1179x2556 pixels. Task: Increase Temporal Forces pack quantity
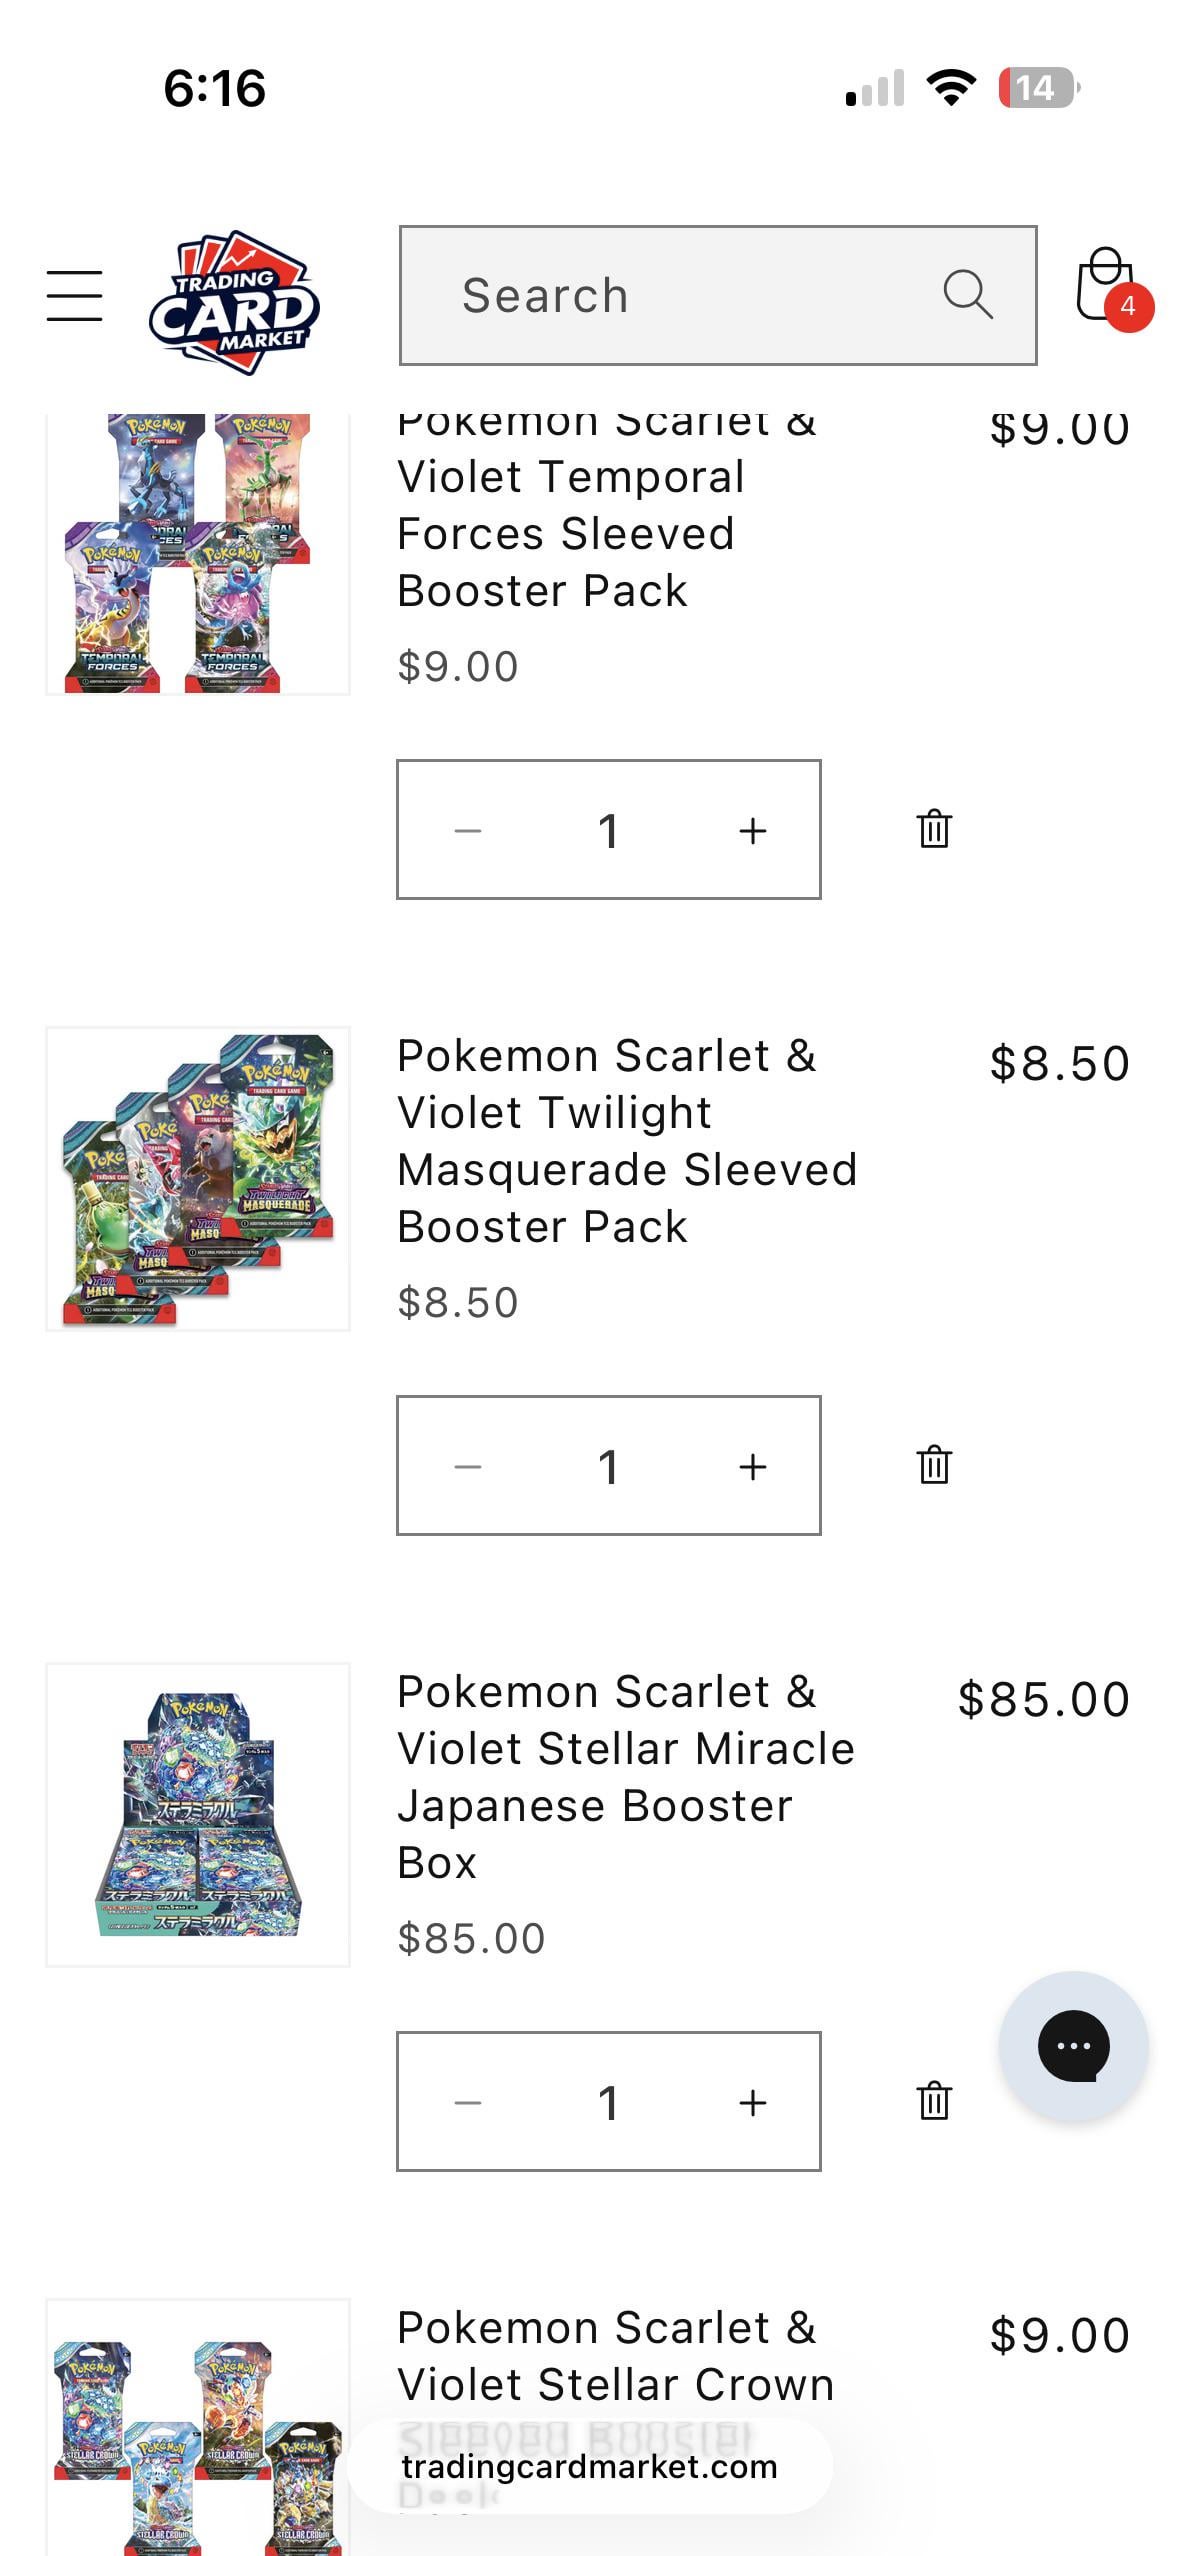pyautogui.click(x=753, y=830)
